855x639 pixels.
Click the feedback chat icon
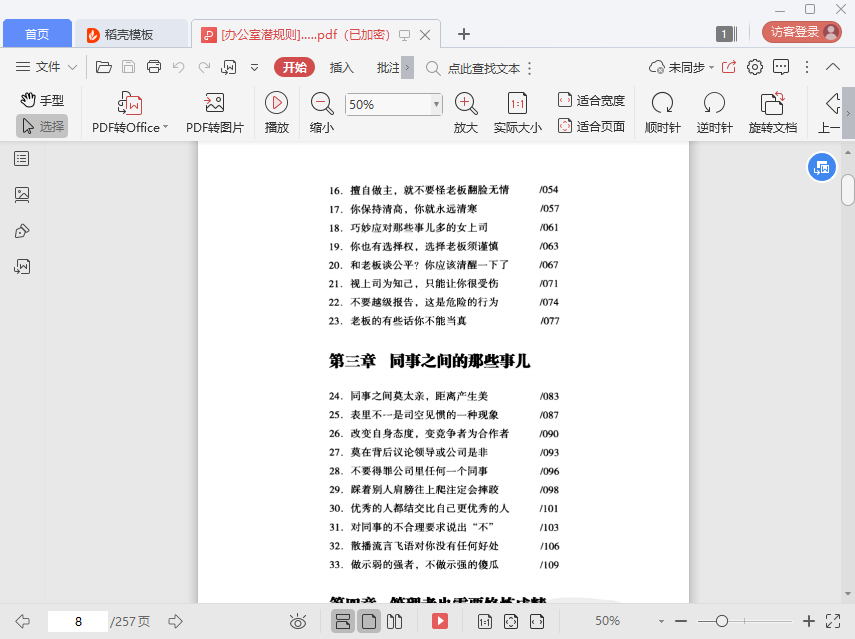(781, 67)
